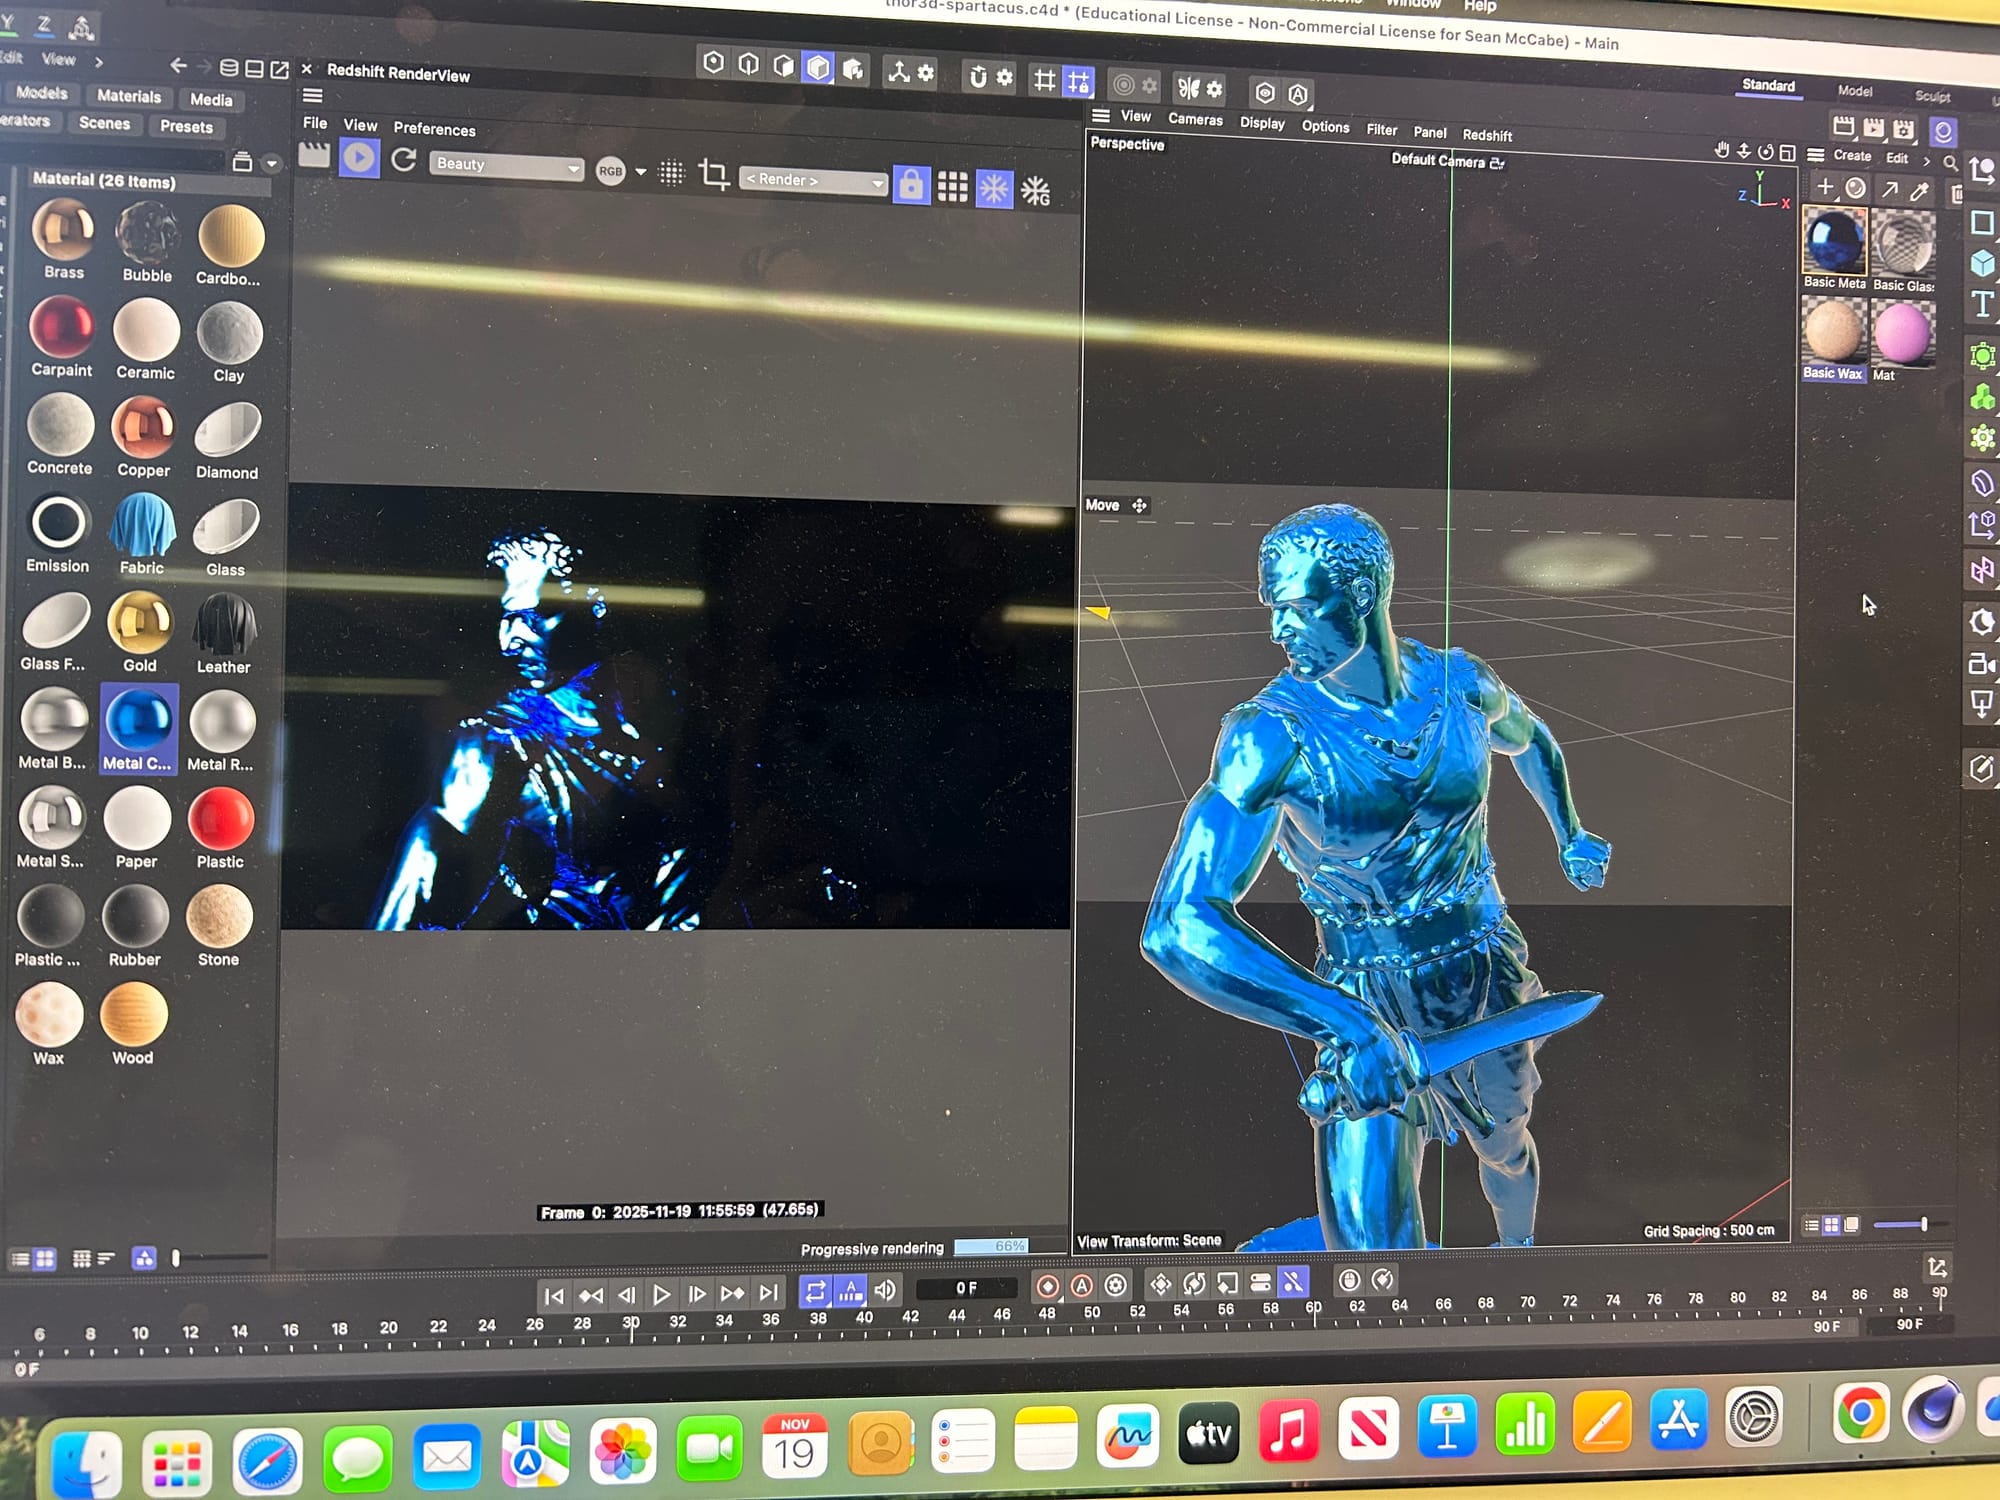
Task: Click the refresh render icon
Action: click(404, 160)
